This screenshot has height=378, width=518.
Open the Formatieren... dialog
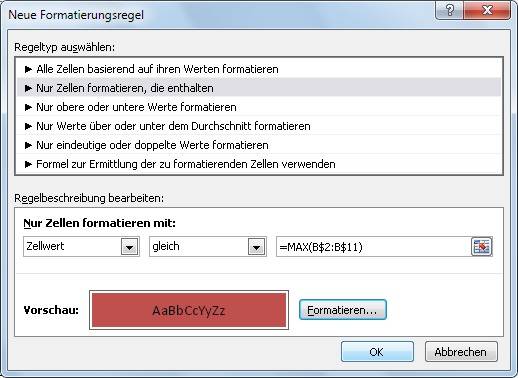(343, 310)
